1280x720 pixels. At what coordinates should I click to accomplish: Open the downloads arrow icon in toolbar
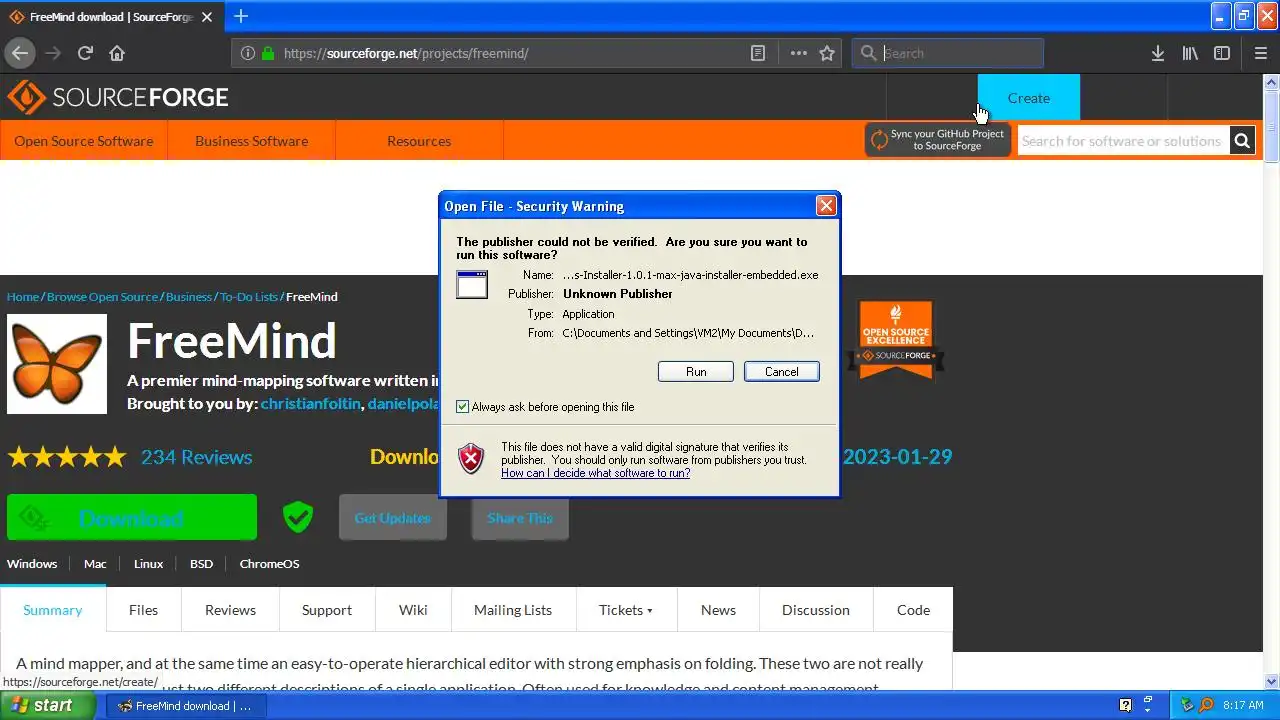(x=1157, y=53)
